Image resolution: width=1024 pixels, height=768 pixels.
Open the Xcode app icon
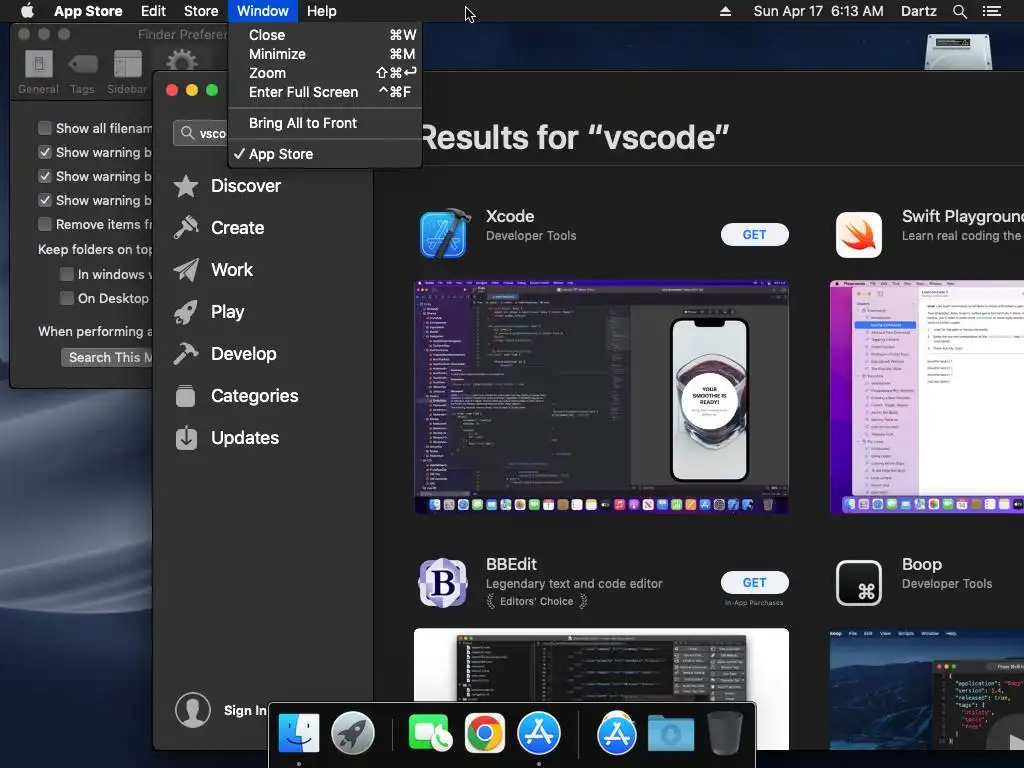click(445, 234)
